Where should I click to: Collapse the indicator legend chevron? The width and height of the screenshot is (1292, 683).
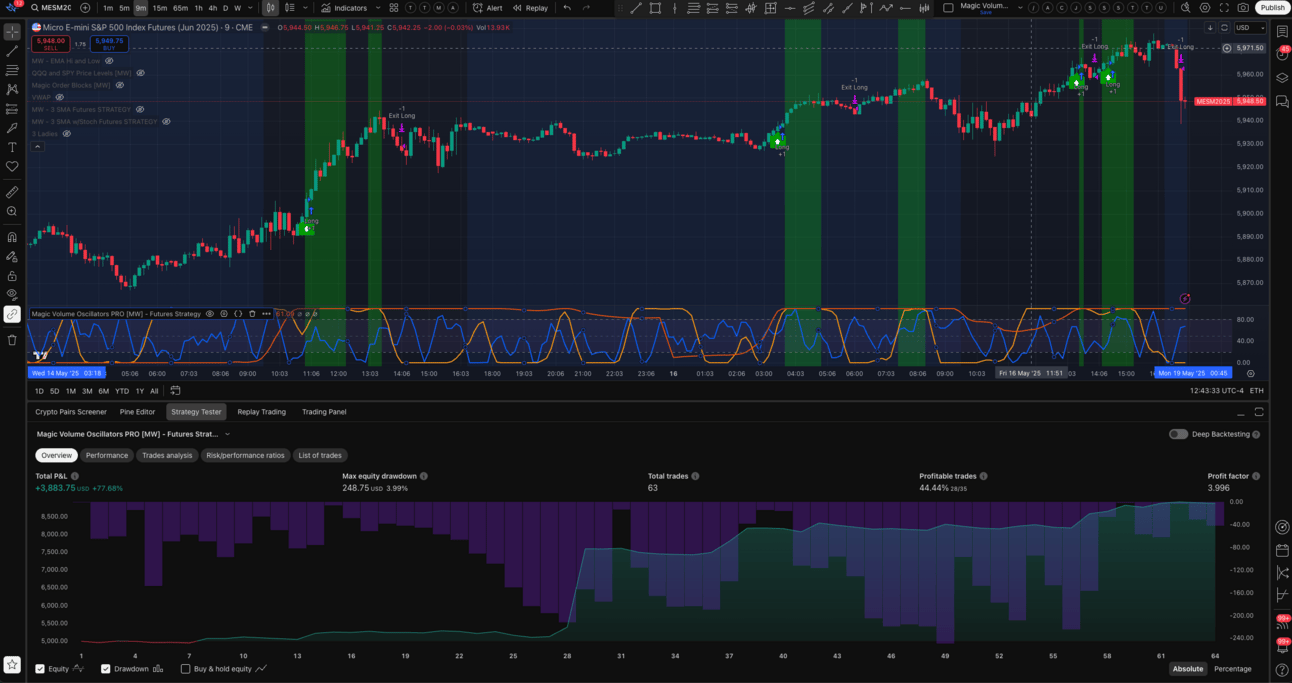click(38, 146)
